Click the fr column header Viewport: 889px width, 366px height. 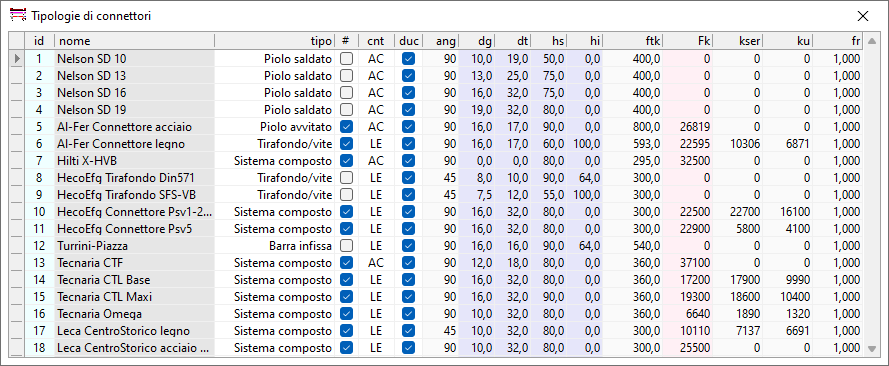pyautogui.click(x=839, y=41)
